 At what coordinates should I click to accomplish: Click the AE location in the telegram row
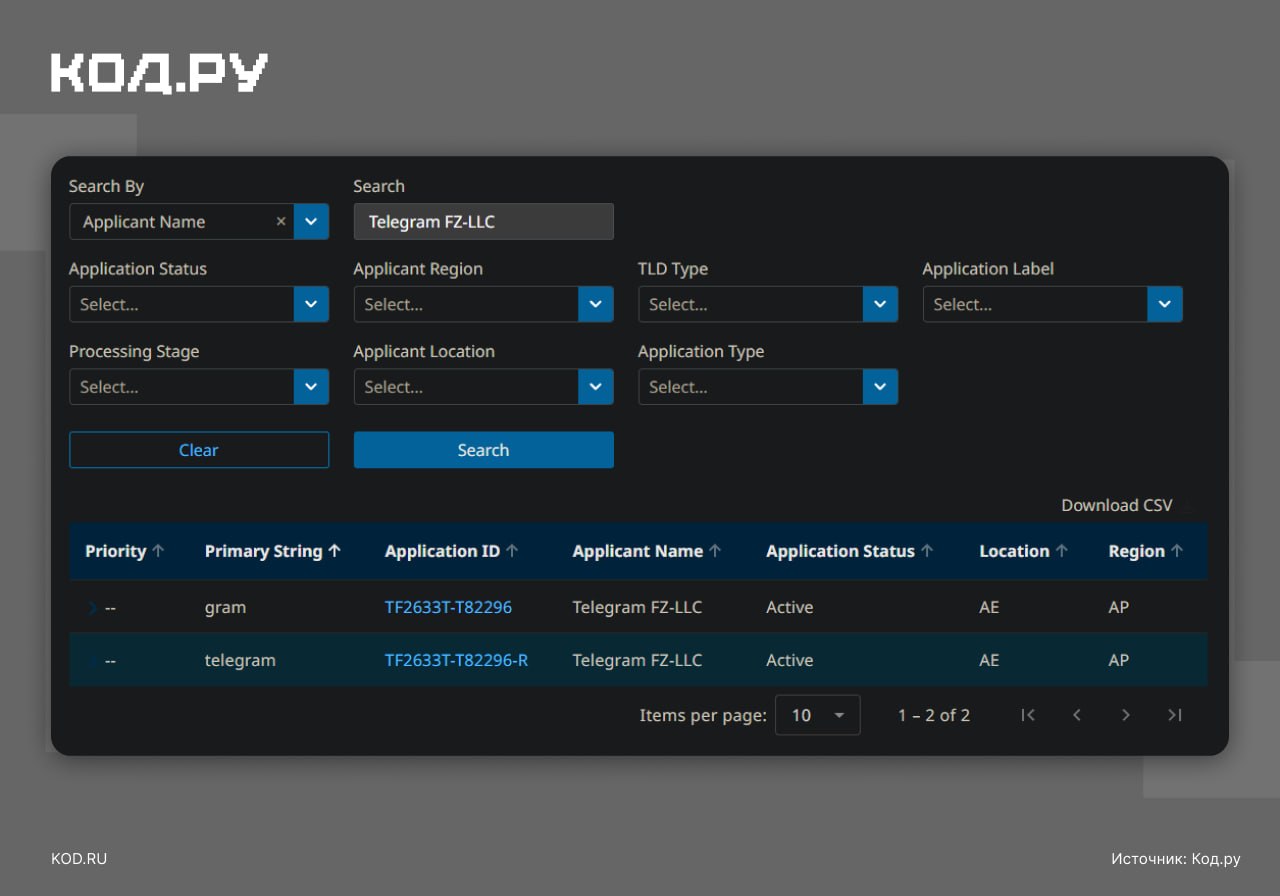pyautogui.click(x=989, y=660)
